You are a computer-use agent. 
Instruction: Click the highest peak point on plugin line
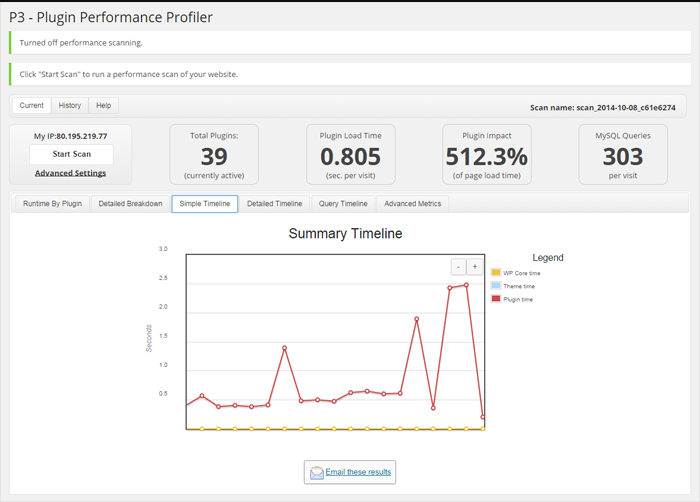(466, 285)
